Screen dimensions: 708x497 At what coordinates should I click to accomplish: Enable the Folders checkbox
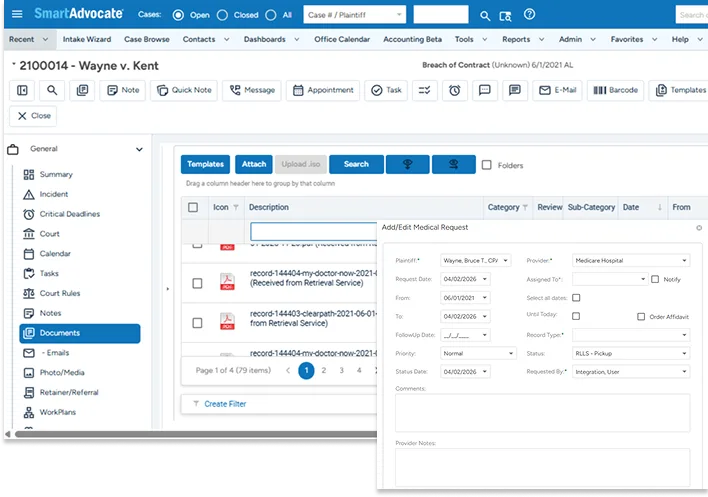[x=487, y=165]
